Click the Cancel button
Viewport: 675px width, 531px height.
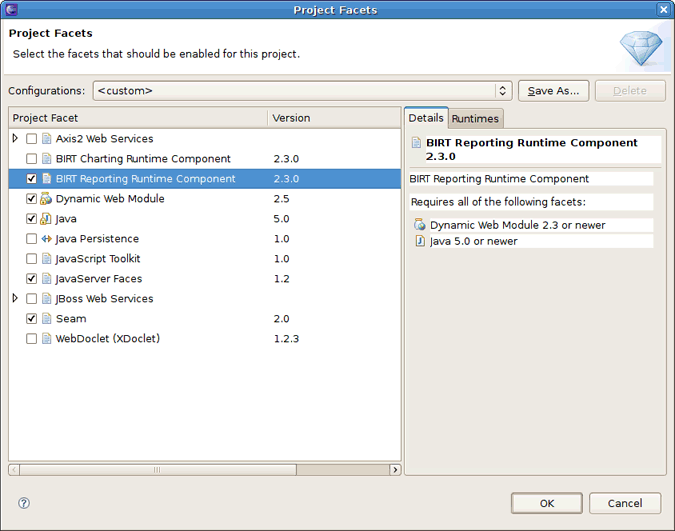[625, 503]
